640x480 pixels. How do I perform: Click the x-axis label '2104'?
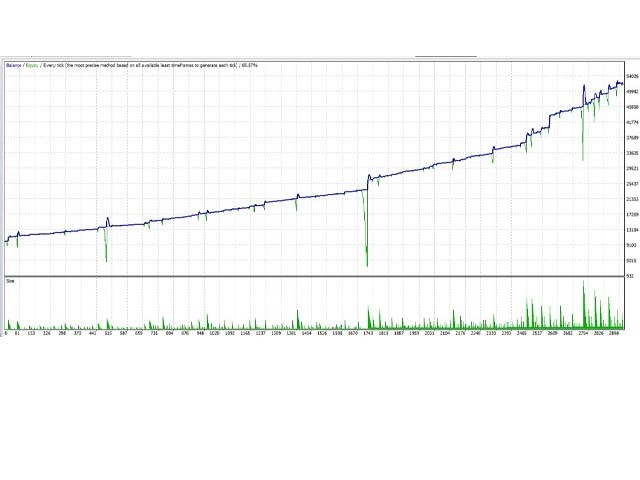[x=444, y=333]
